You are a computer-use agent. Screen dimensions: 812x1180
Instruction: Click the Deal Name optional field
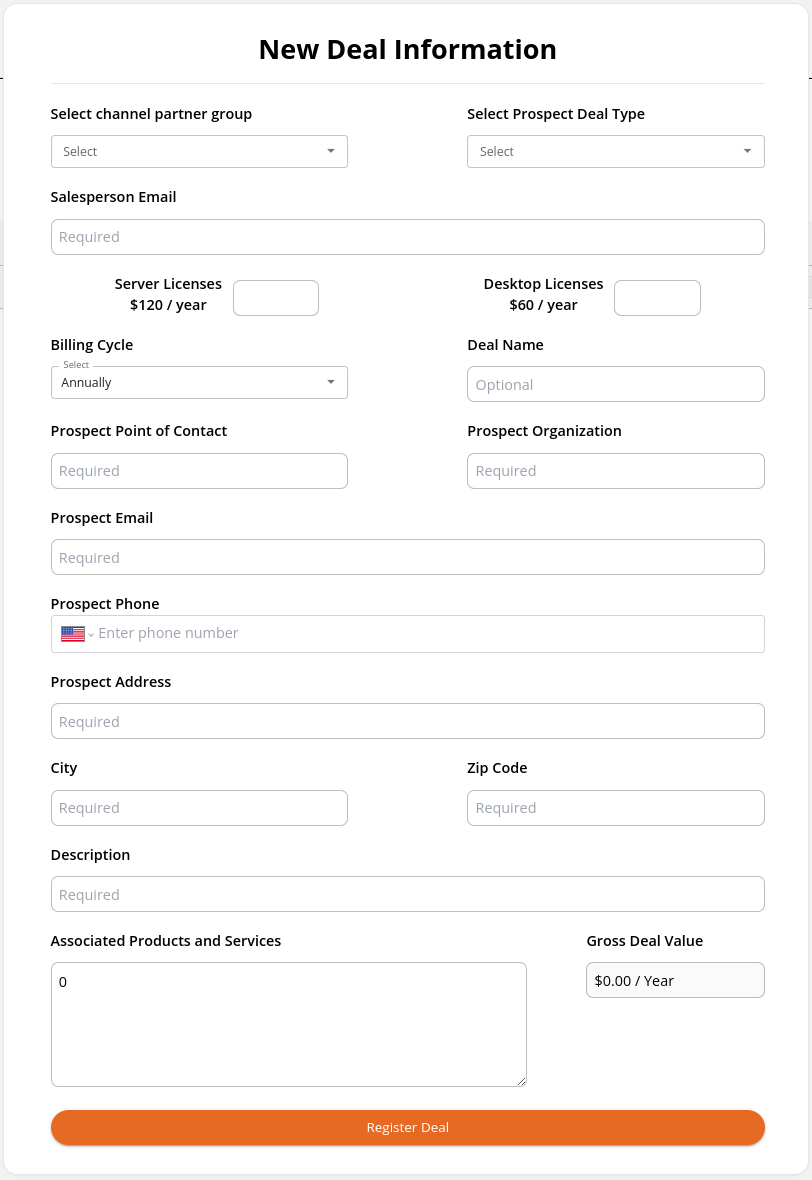[x=616, y=385]
